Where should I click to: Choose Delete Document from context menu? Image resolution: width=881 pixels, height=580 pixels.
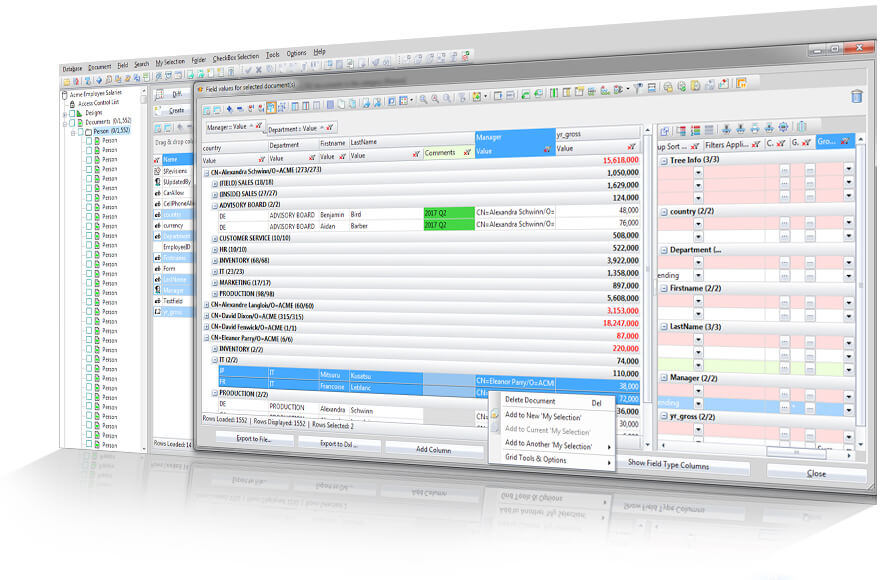[530, 401]
